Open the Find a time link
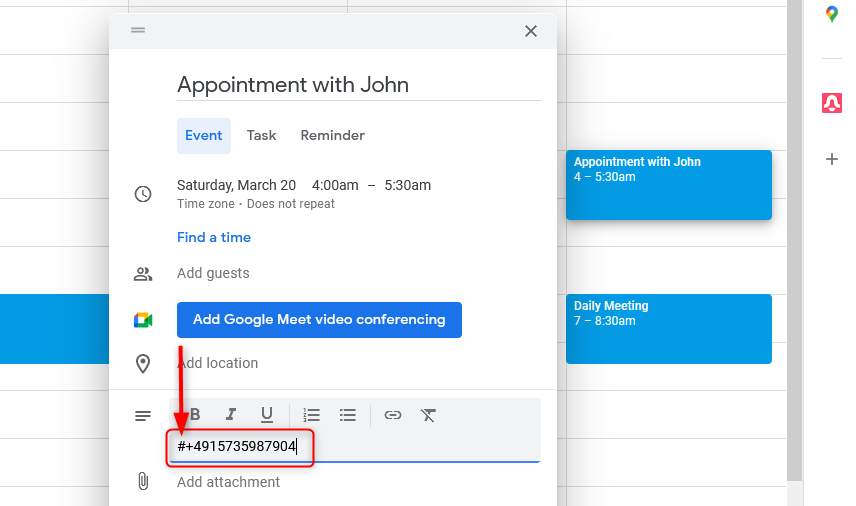Viewport: 856px width, 506px height. (214, 237)
